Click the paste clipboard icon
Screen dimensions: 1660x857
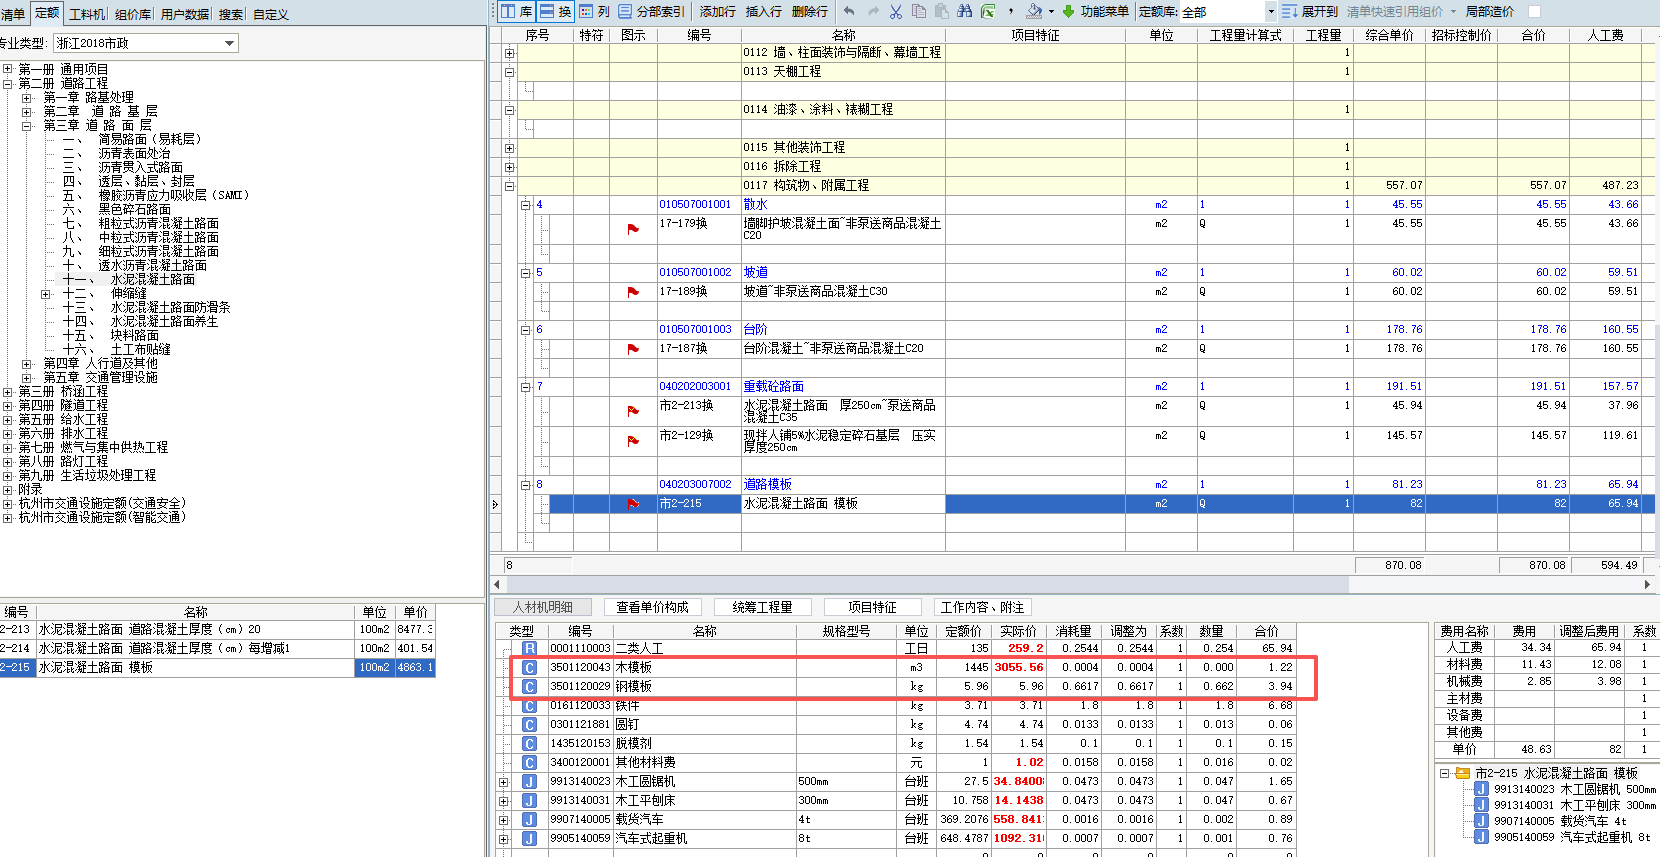coord(941,11)
